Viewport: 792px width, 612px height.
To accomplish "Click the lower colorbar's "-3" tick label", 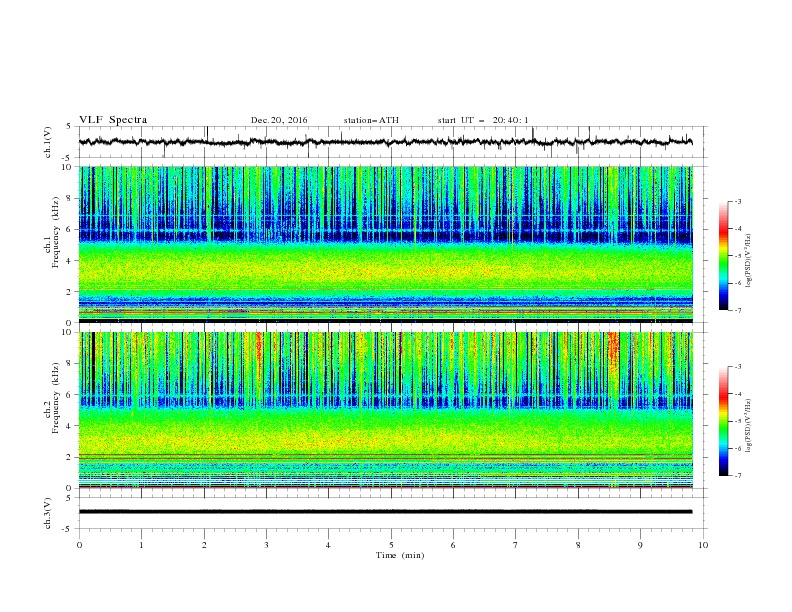I will coord(738,367).
